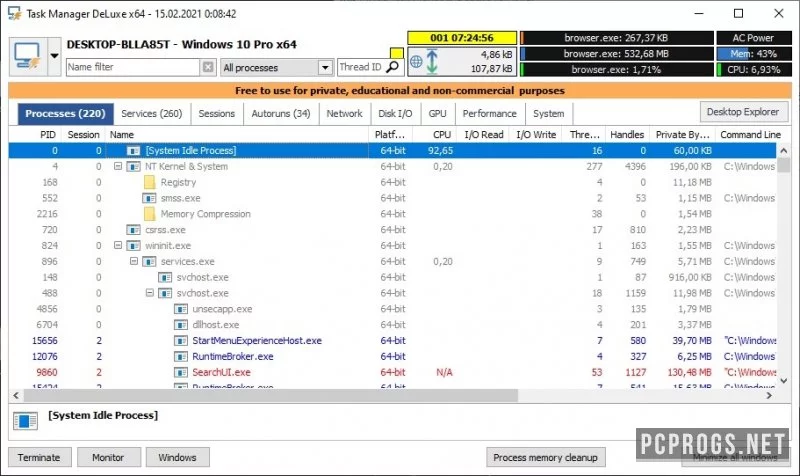Click the wininit.exe process icon
Screen dimensions: 800x476
[134, 245]
